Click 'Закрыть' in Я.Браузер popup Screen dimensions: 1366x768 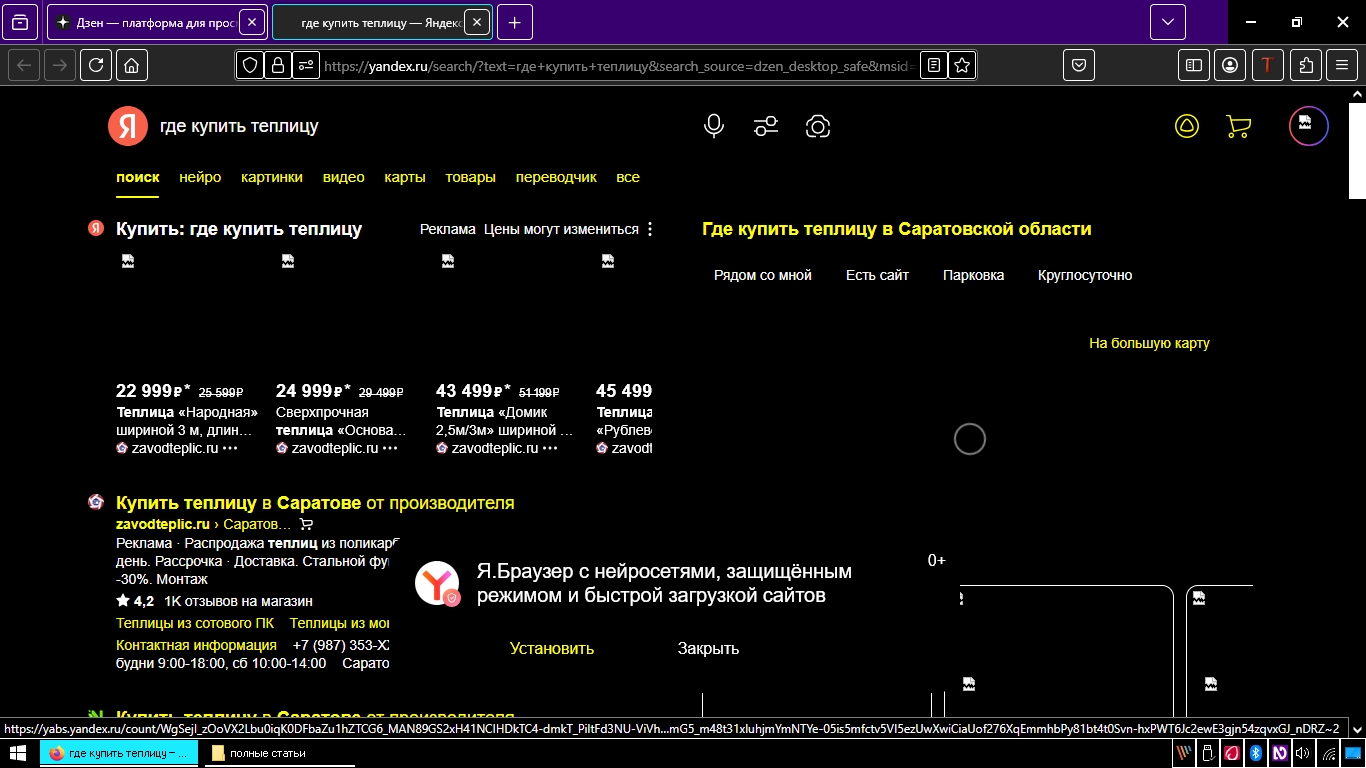[x=708, y=648]
